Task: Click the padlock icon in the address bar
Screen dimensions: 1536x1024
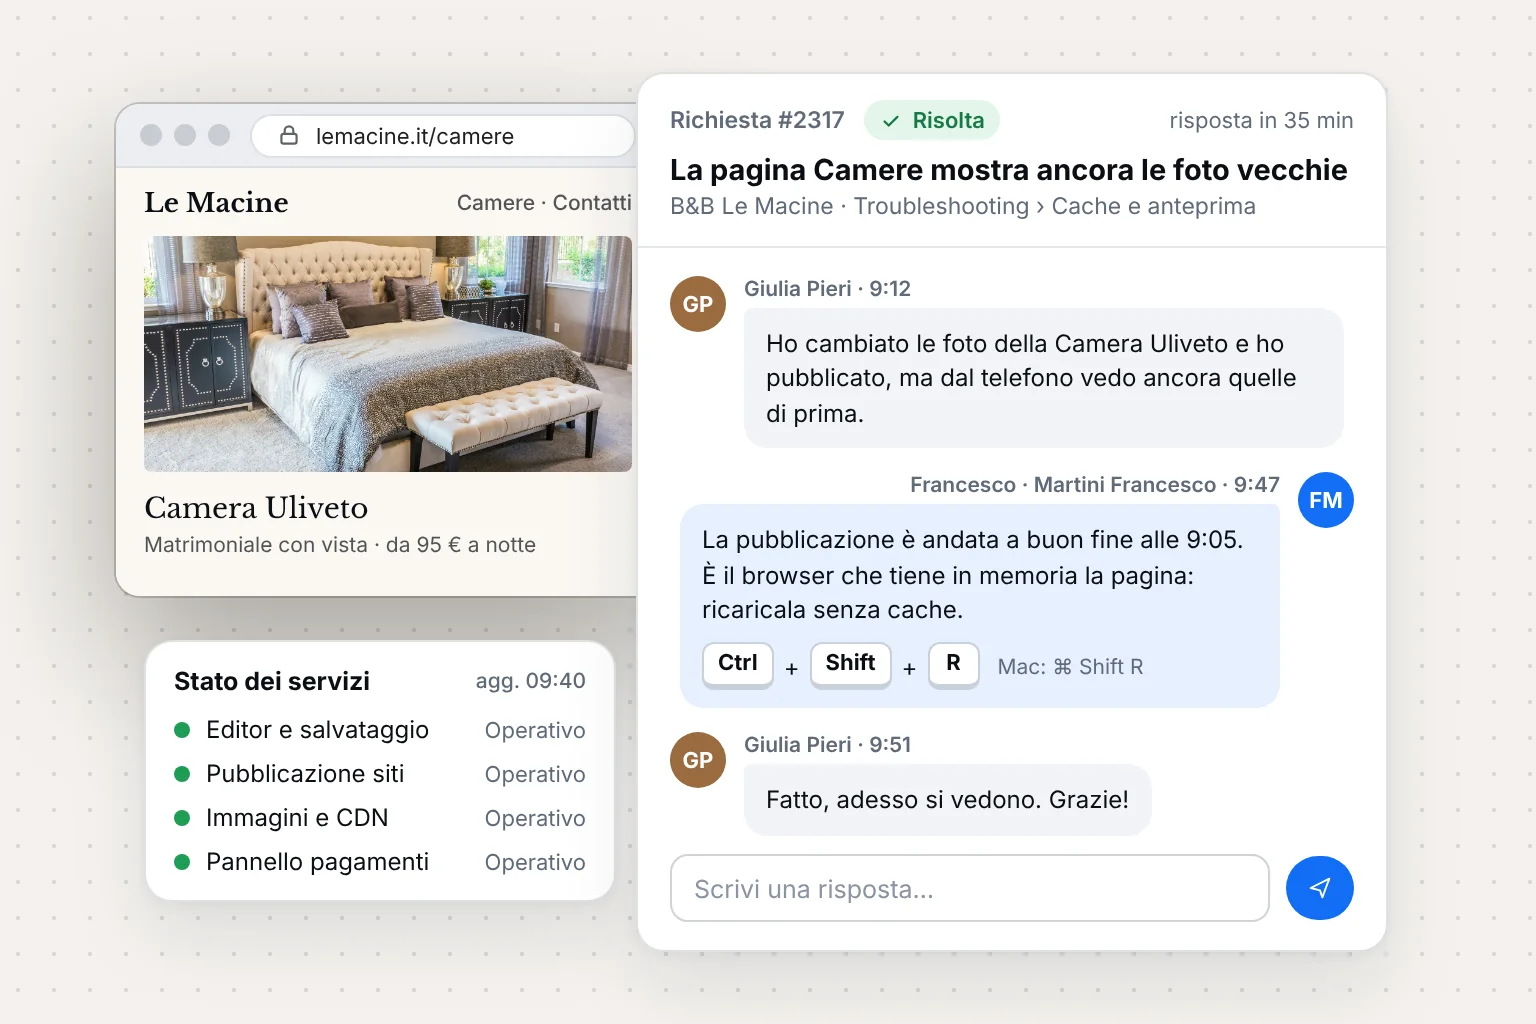Action: (x=289, y=136)
